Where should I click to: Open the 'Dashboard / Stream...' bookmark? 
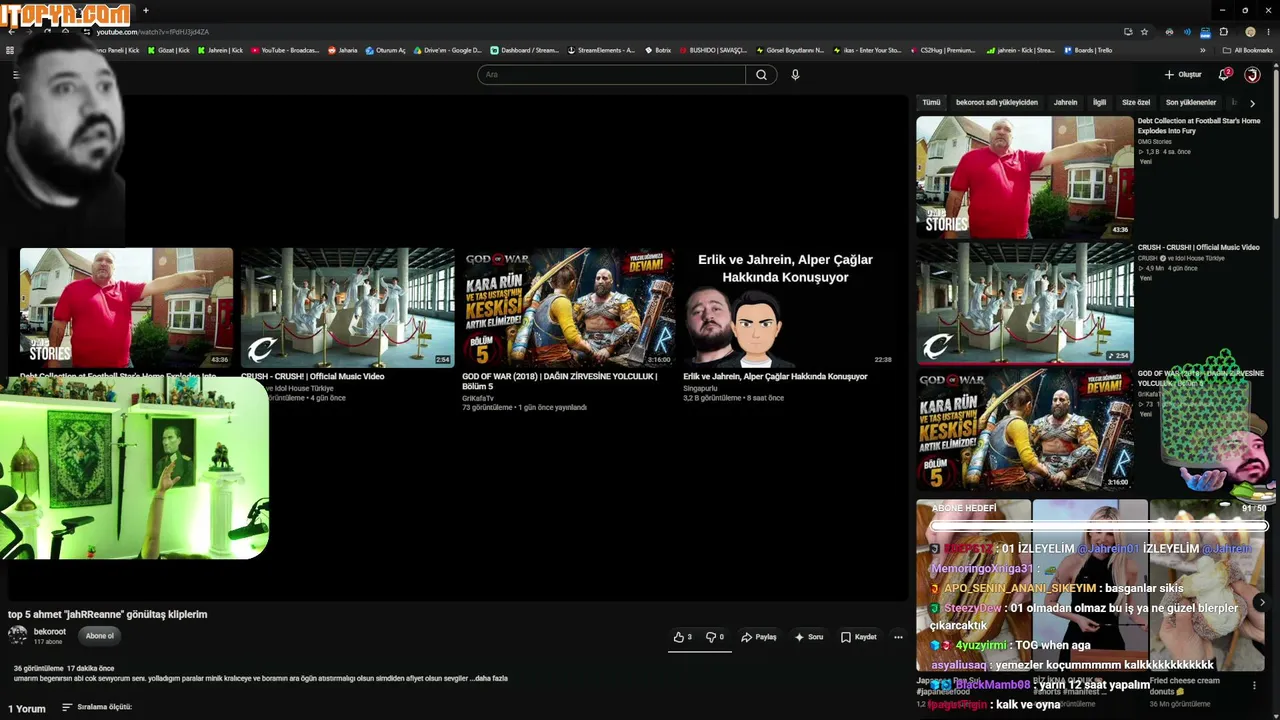tap(525, 50)
